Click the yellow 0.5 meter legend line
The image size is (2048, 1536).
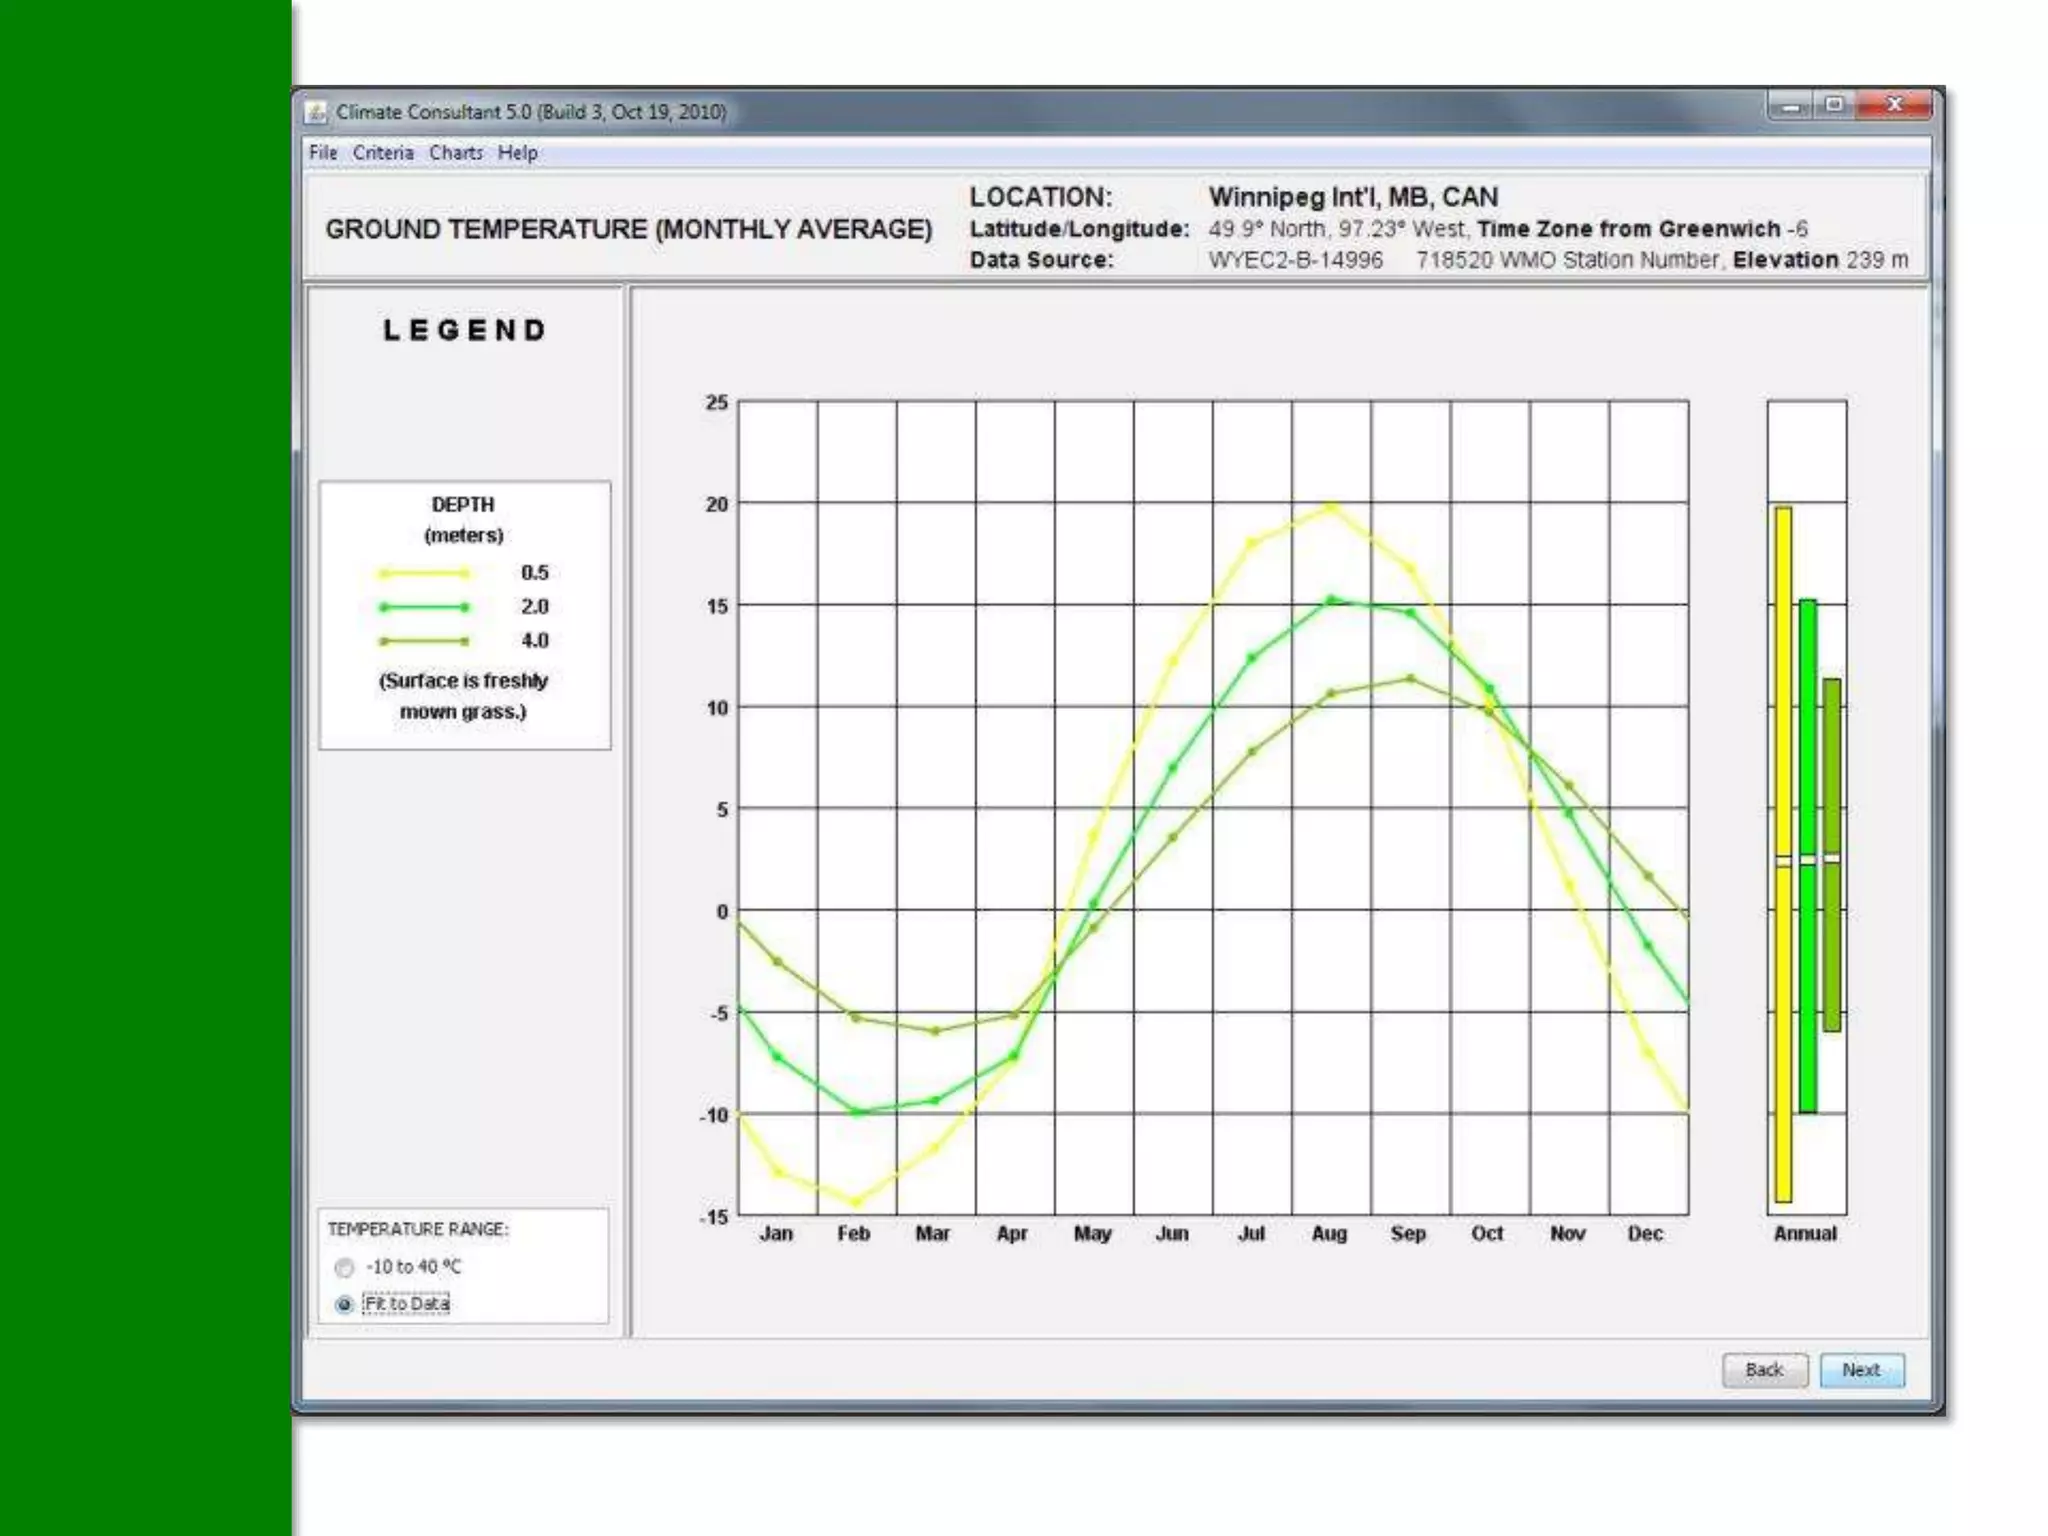[x=423, y=574]
